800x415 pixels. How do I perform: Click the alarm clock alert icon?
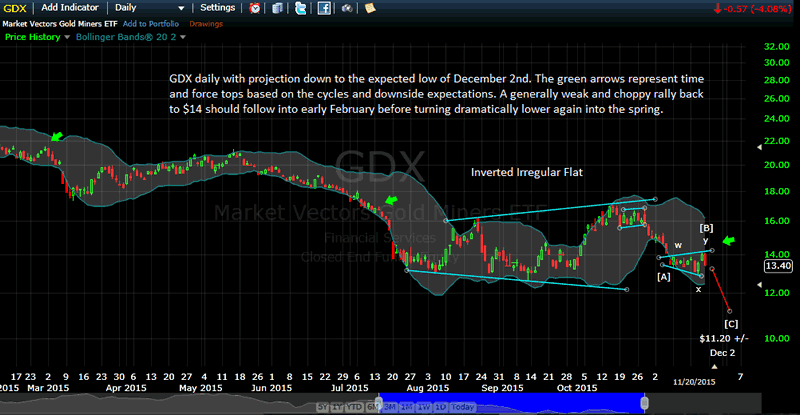254,8
